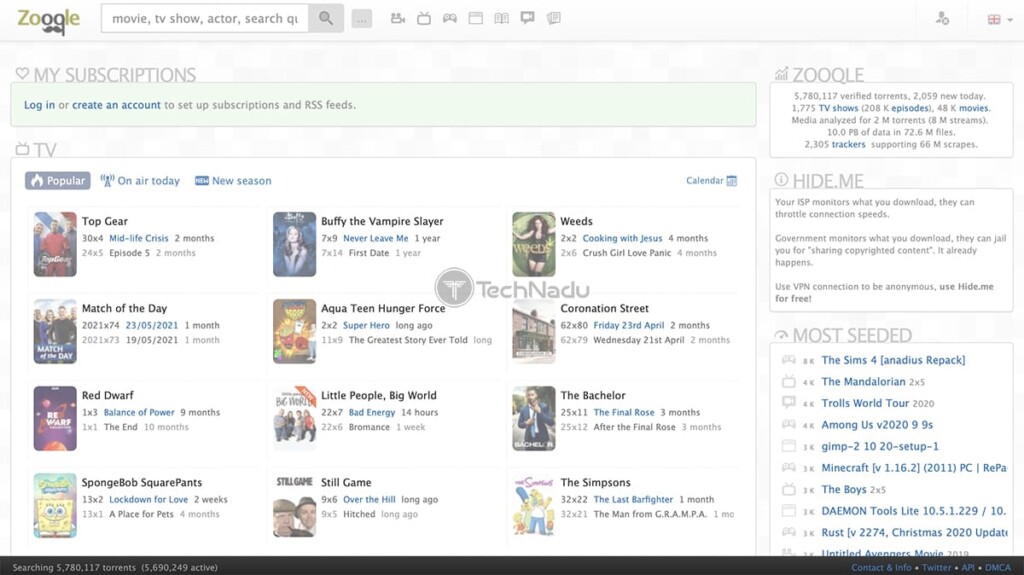Open the TV shows stats link

tap(839, 108)
